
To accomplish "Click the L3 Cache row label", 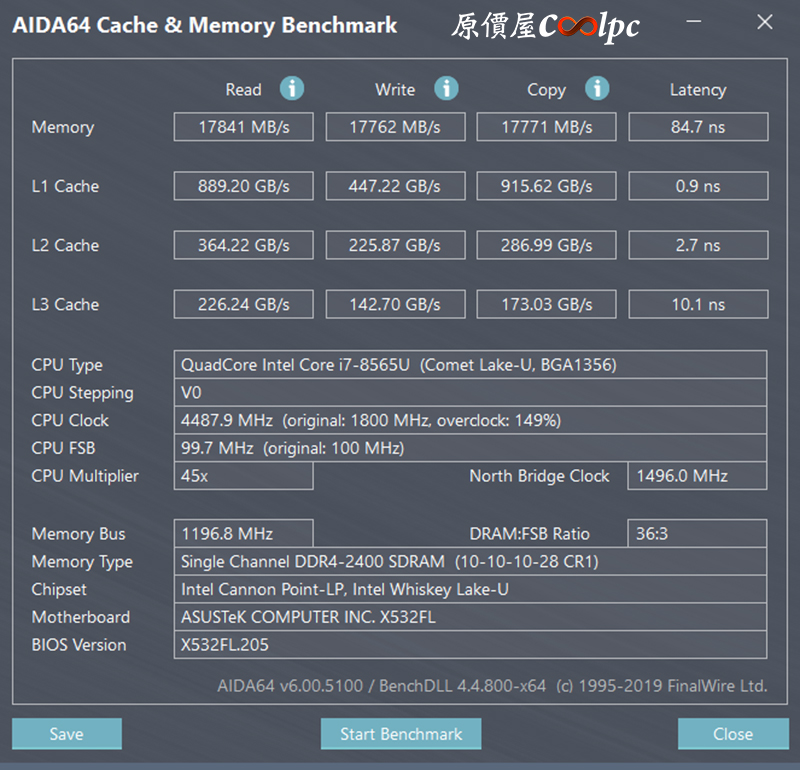I will [65, 305].
